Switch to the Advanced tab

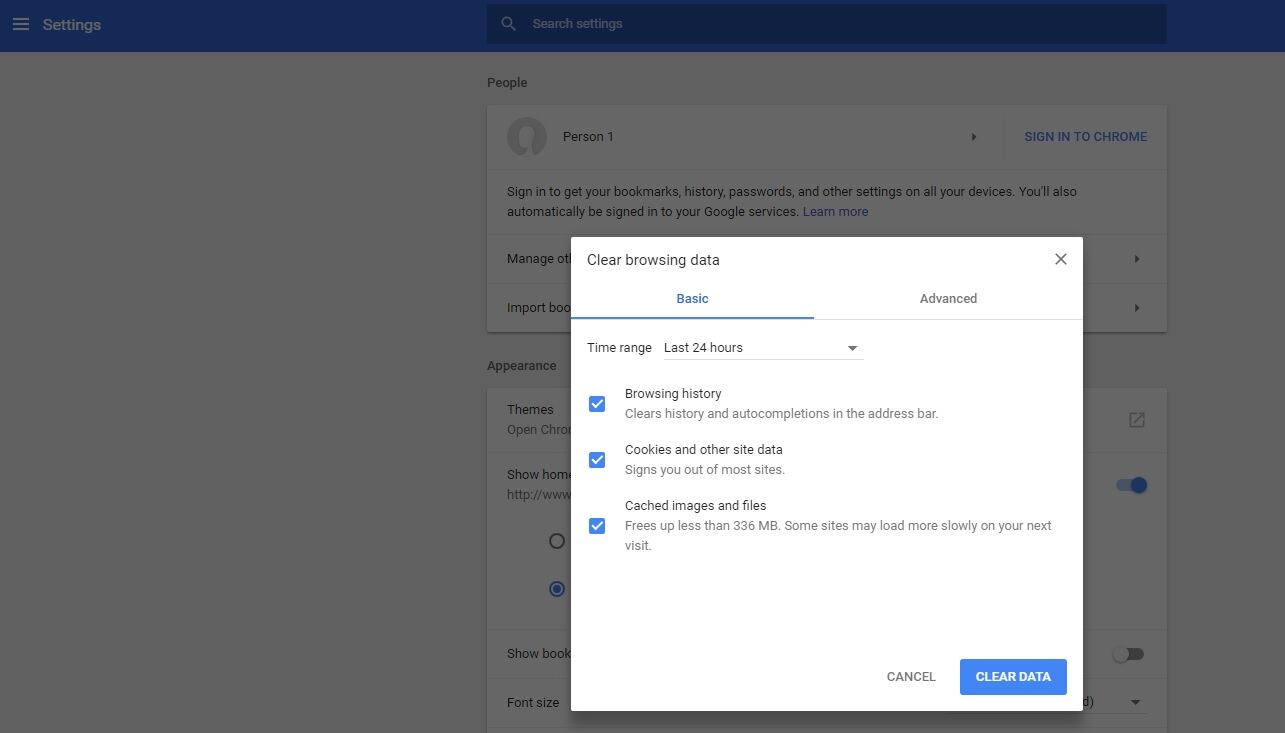coord(948,299)
